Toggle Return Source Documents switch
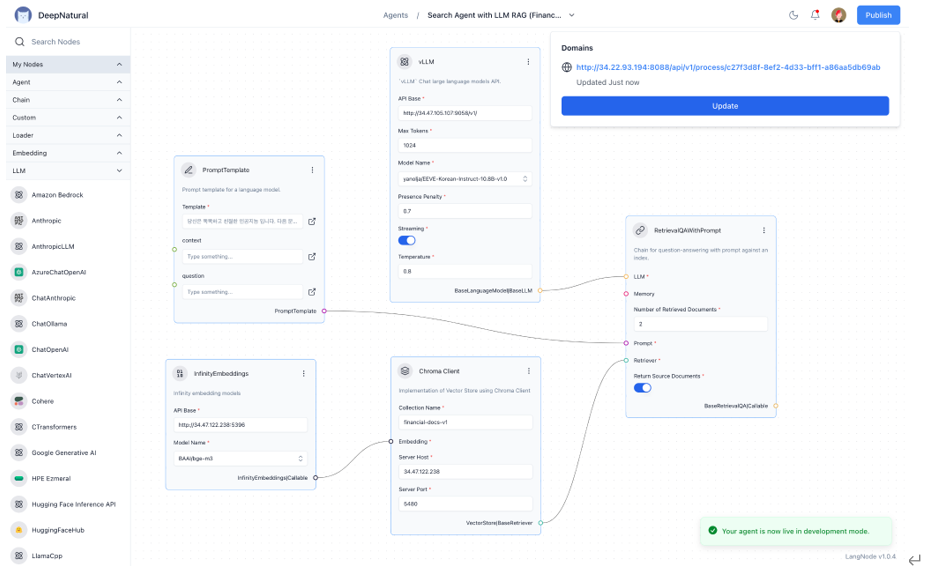Viewport: 932px width, 566px height. (642, 388)
